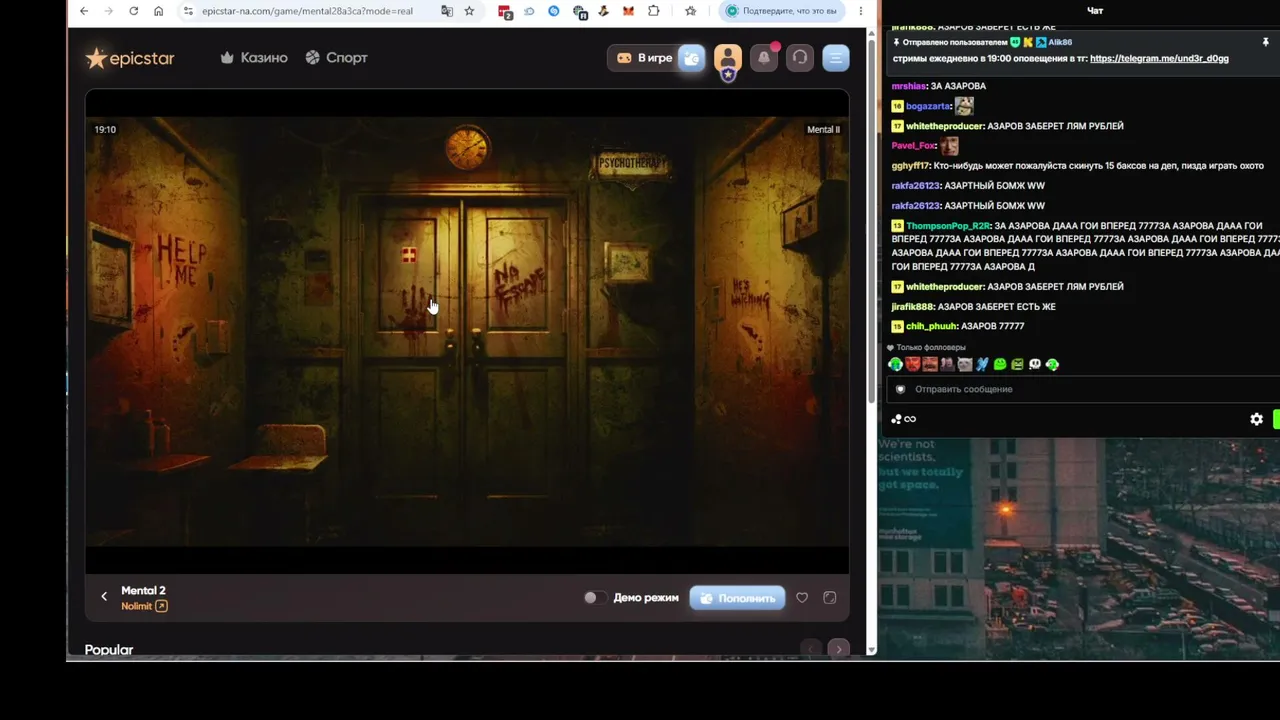Screen dimensions: 1280x720
Task: Open the telegram.me link in pinned message
Action: 1159,58
